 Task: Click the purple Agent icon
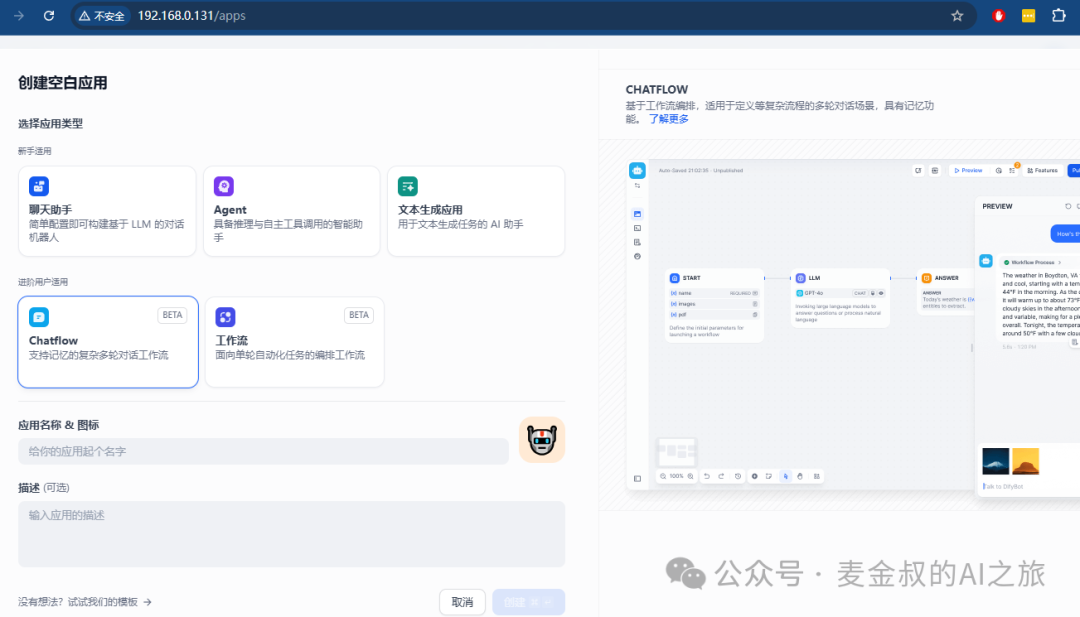(224, 186)
